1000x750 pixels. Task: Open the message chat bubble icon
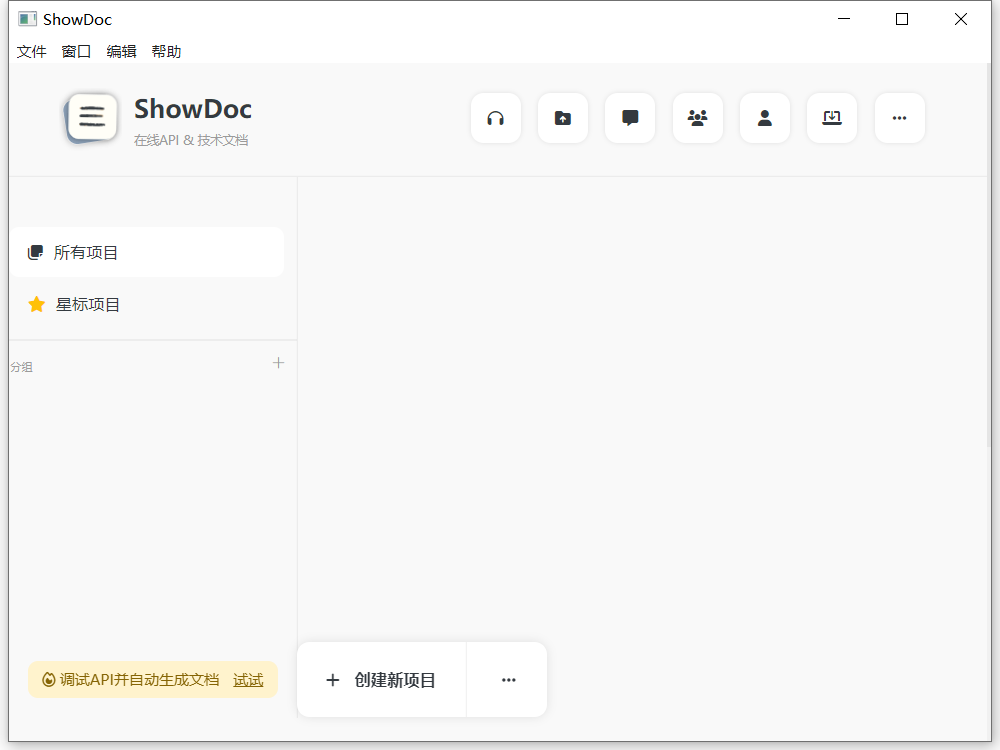point(630,118)
